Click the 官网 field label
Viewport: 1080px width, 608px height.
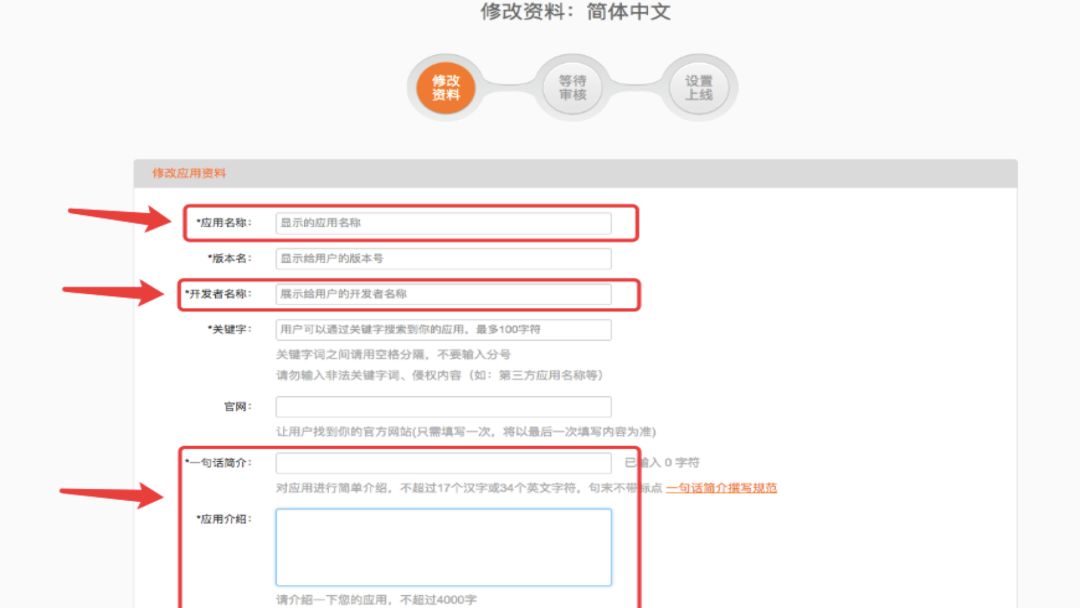tap(237, 407)
